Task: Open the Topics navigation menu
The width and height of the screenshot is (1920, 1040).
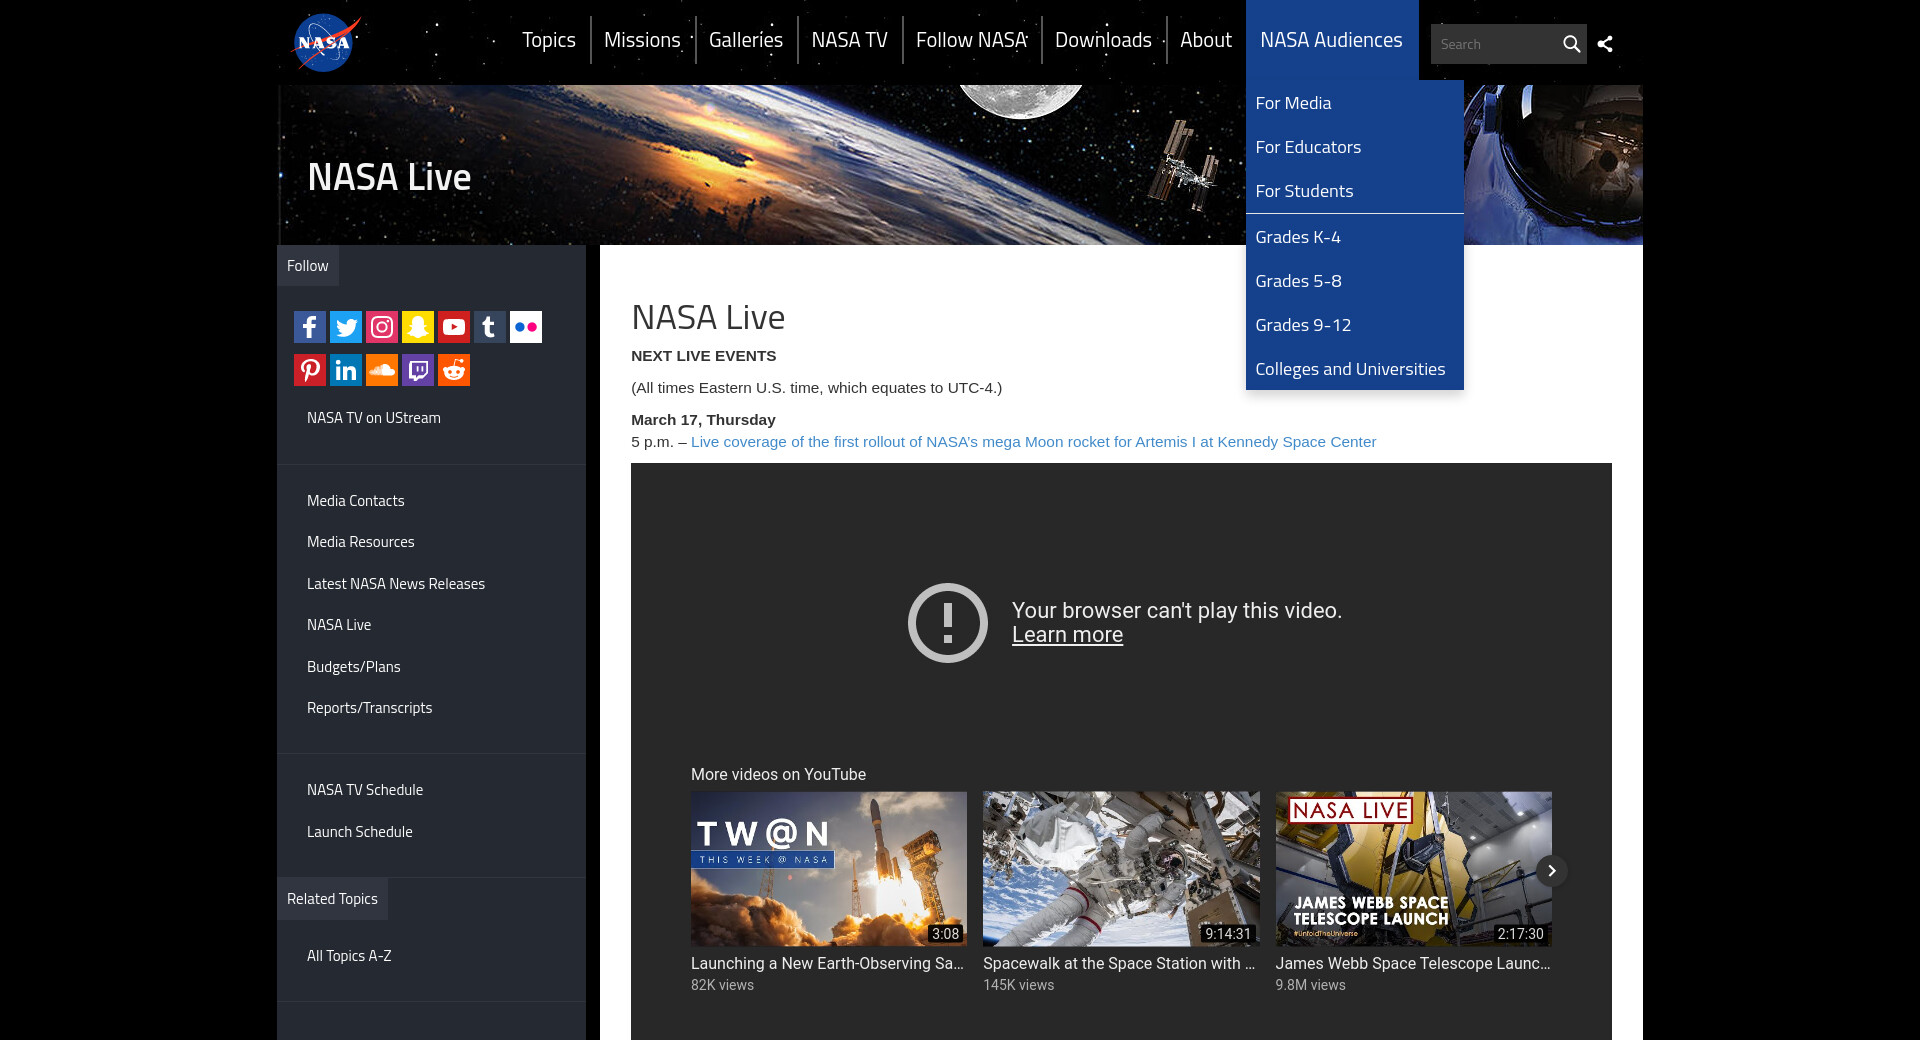Action: pos(549,40)
